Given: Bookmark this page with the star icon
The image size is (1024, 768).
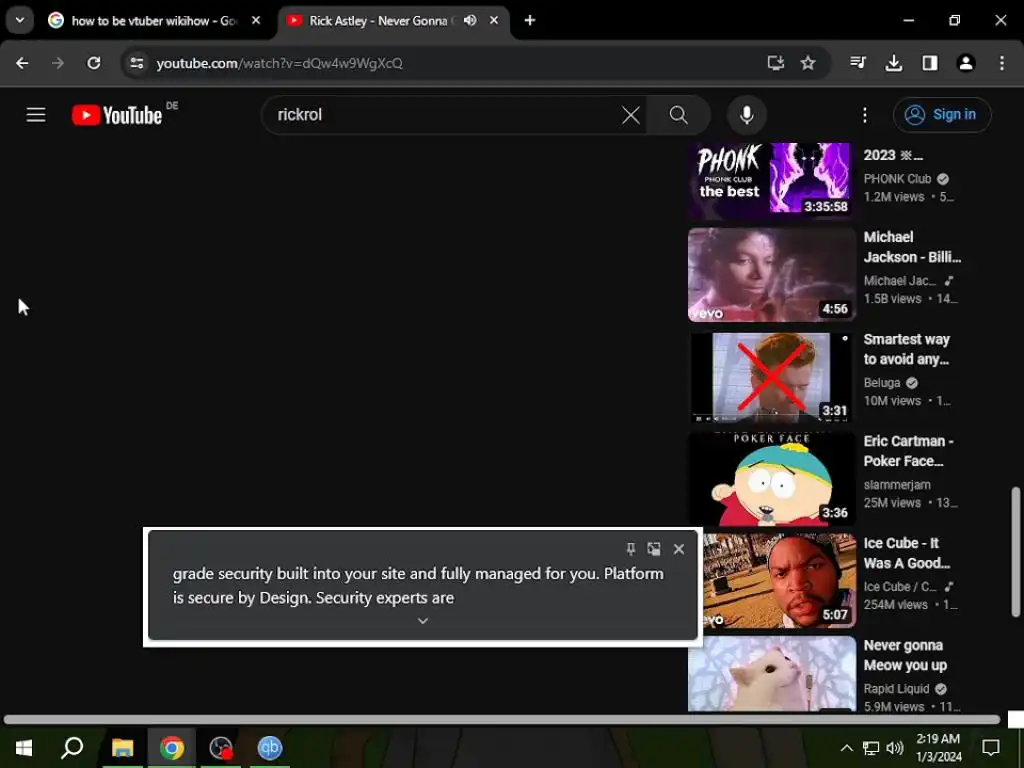Looking at the screenshot, I should coord(808,63).
